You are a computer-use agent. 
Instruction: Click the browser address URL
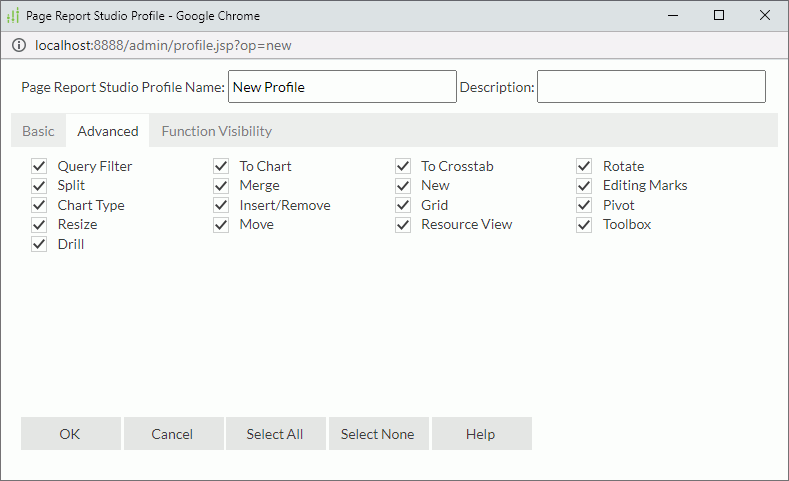tap(163, 45)
